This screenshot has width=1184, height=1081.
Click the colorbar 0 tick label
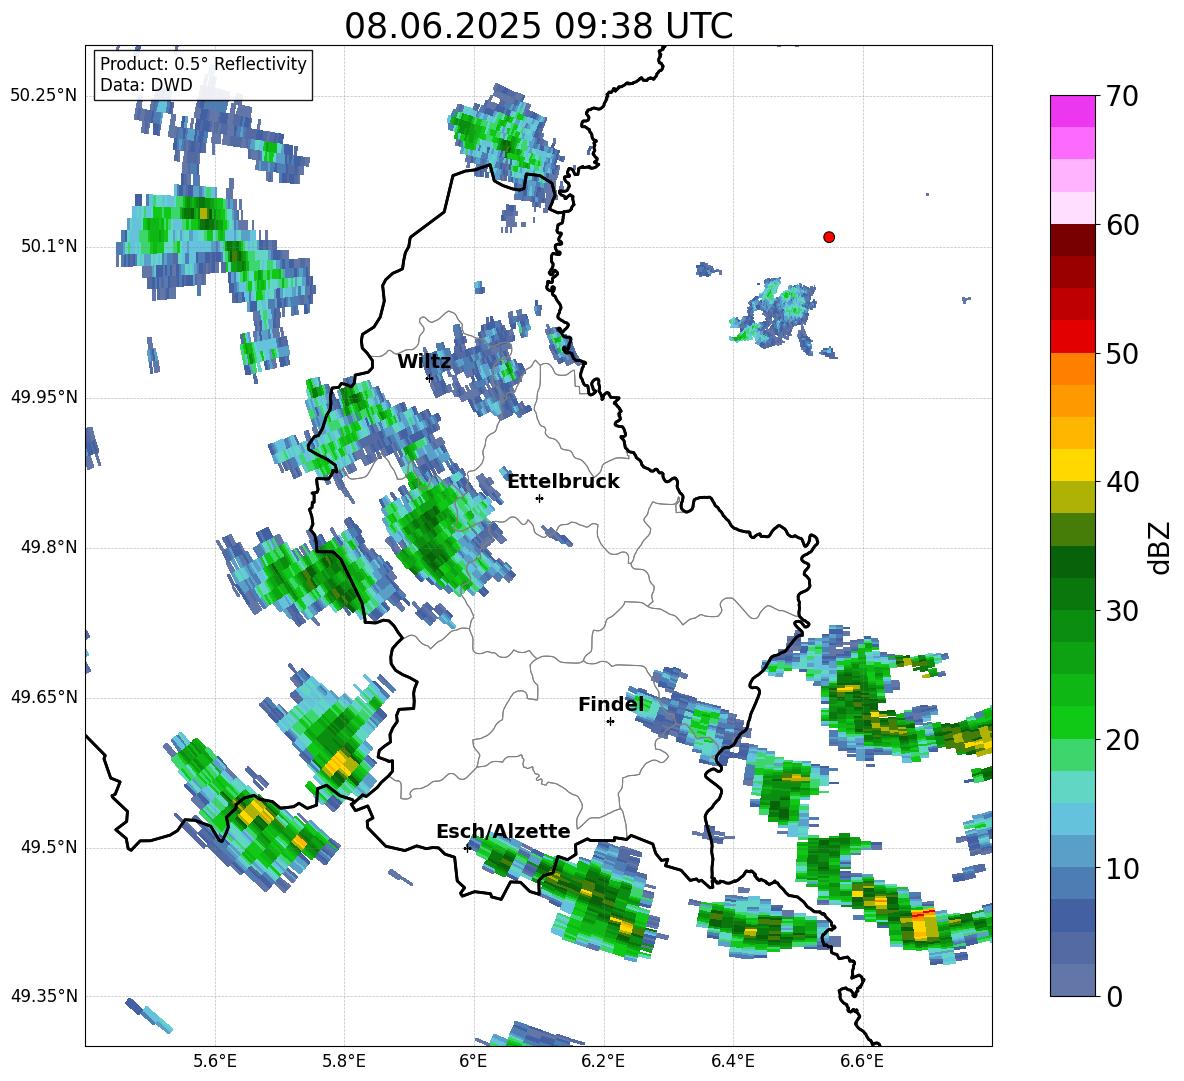click(x=1114, y=996)
